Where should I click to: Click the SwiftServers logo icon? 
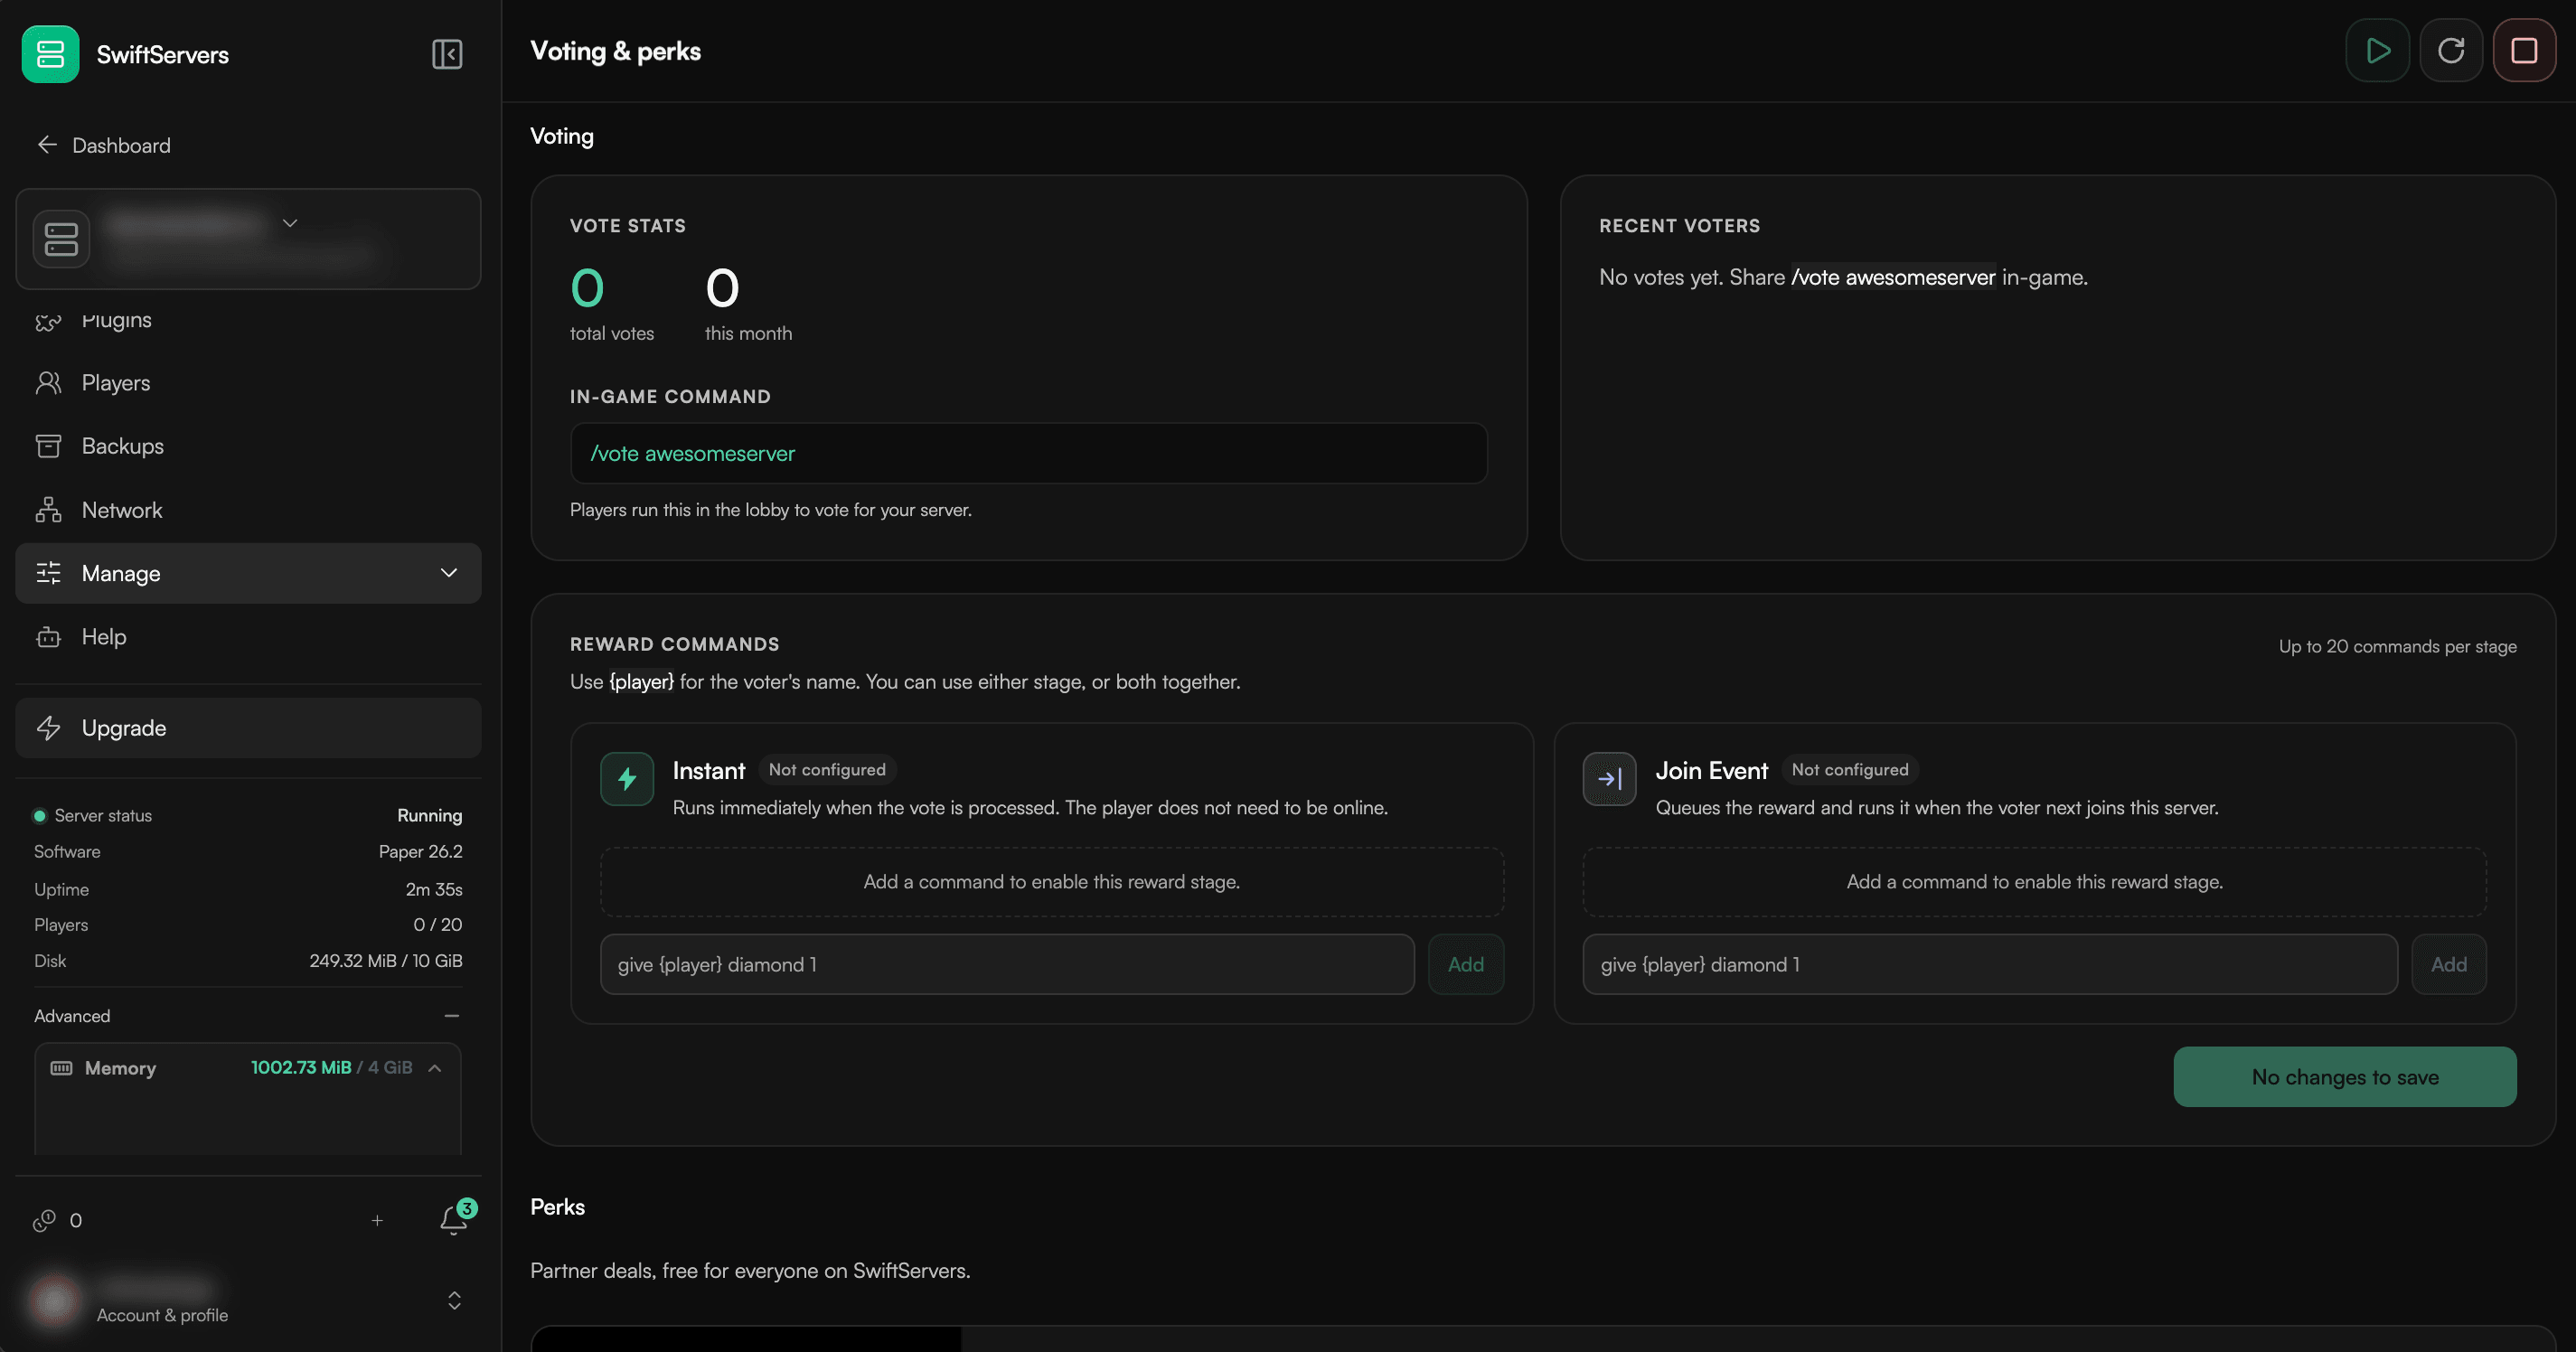coord(50,54)
